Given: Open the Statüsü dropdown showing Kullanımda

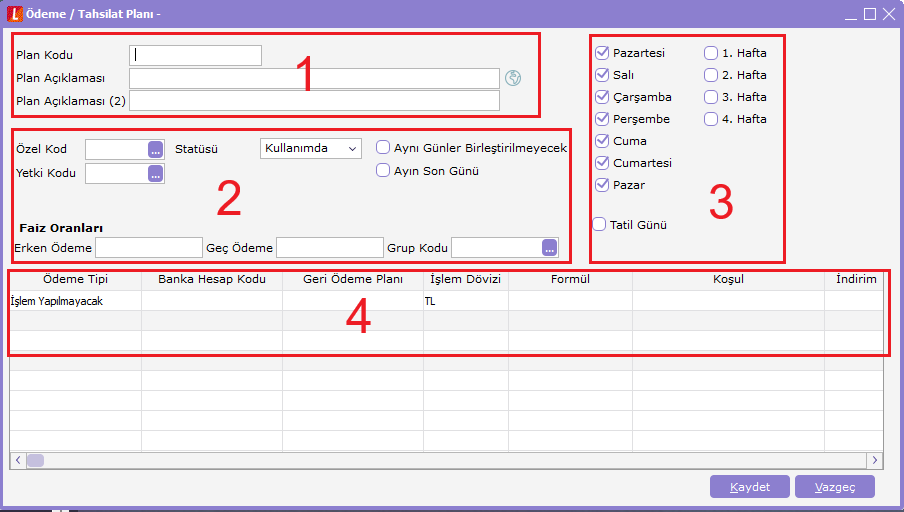Looking at the screenshot, I should click(x=311, y=148).
